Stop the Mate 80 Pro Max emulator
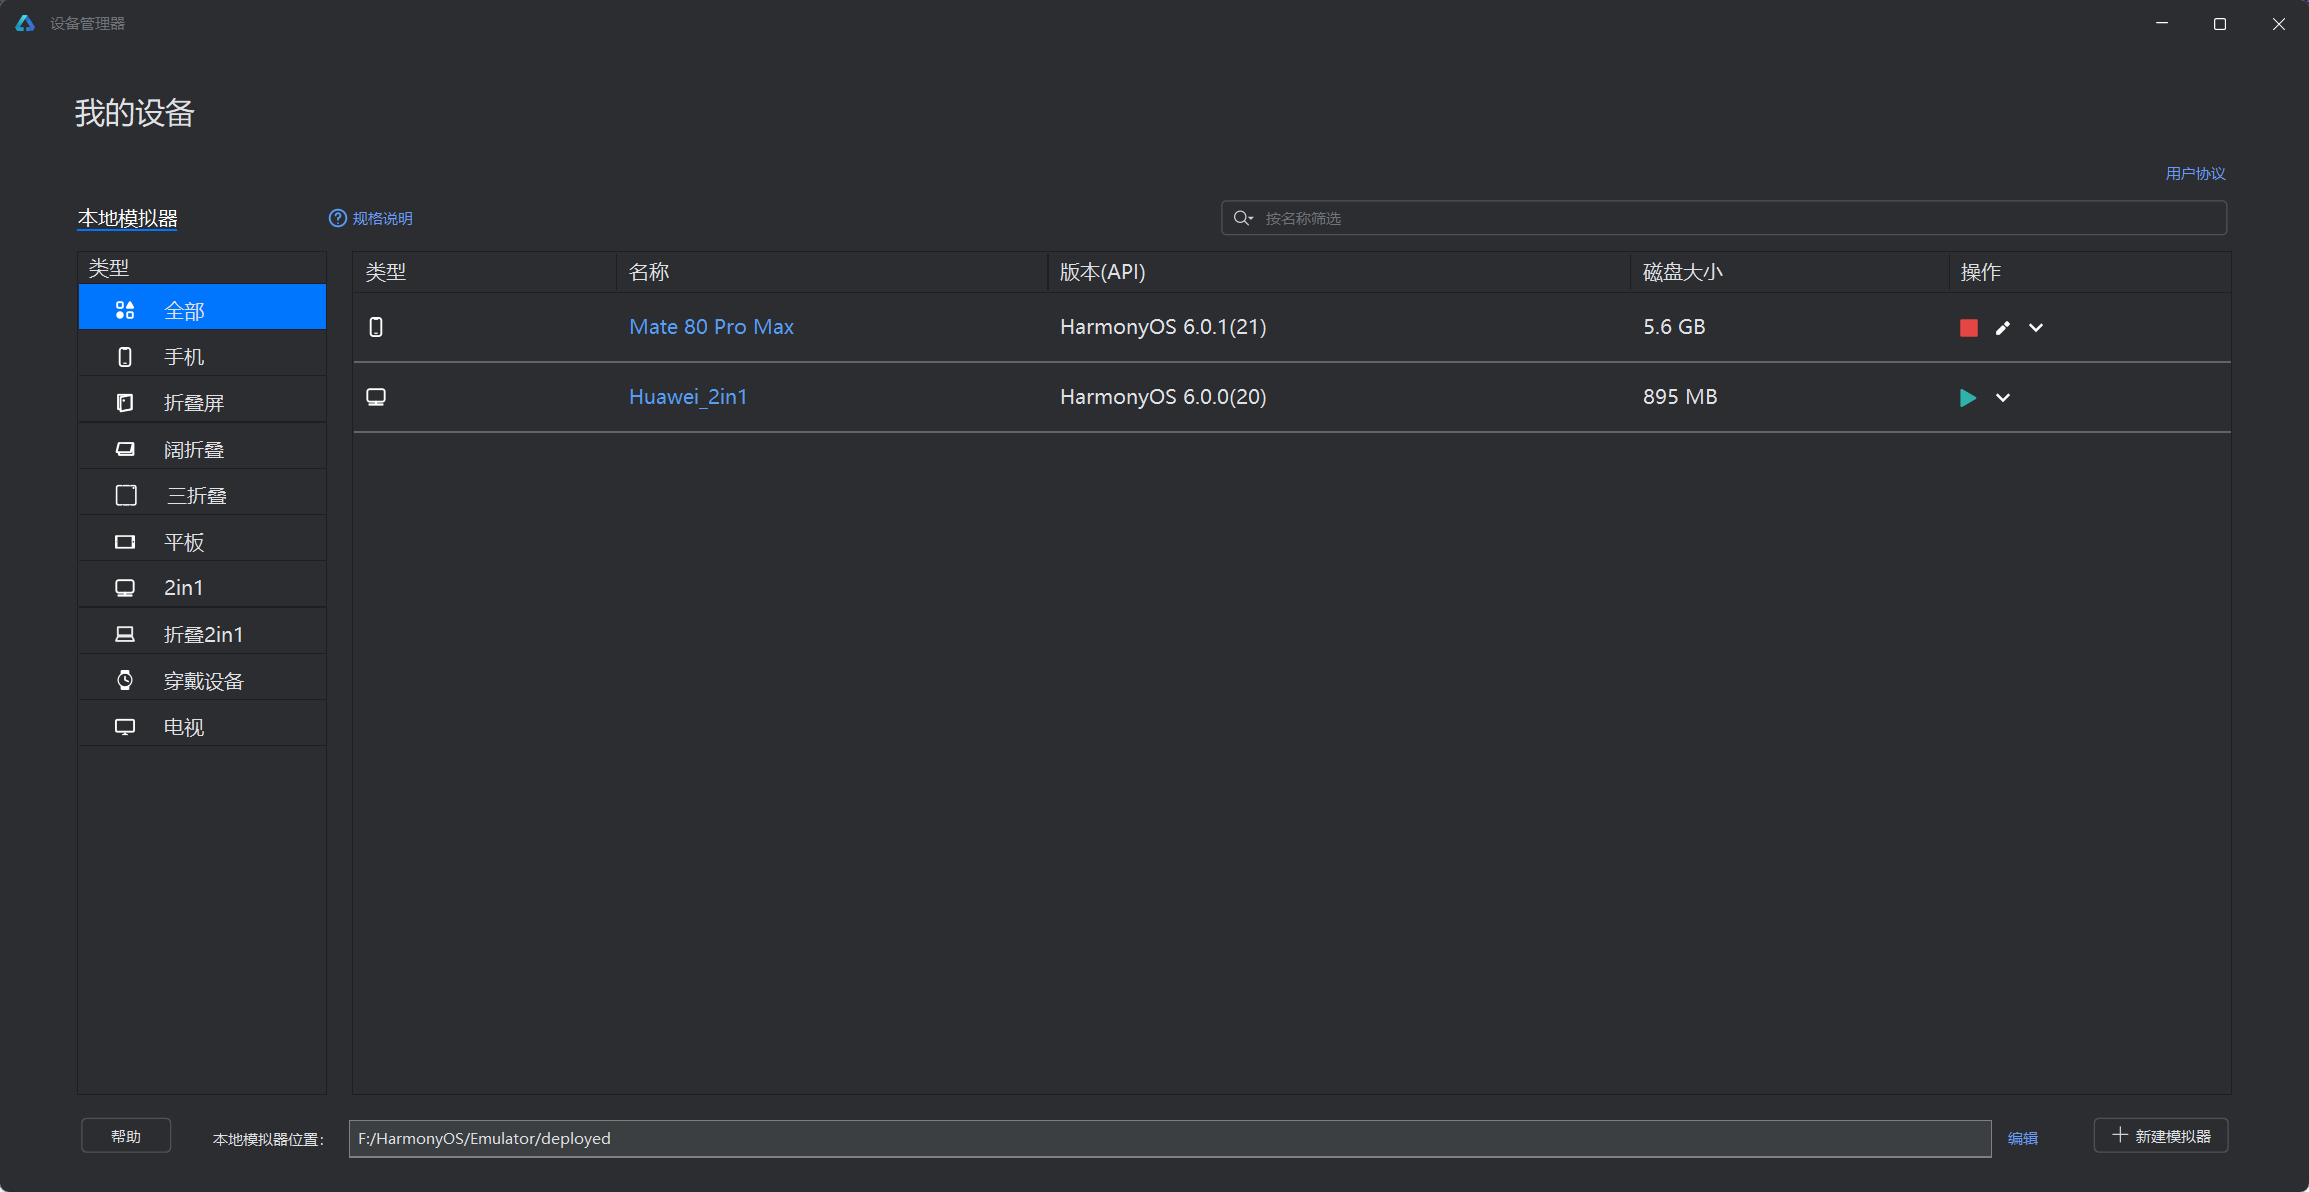 (x=1968, y=328)
